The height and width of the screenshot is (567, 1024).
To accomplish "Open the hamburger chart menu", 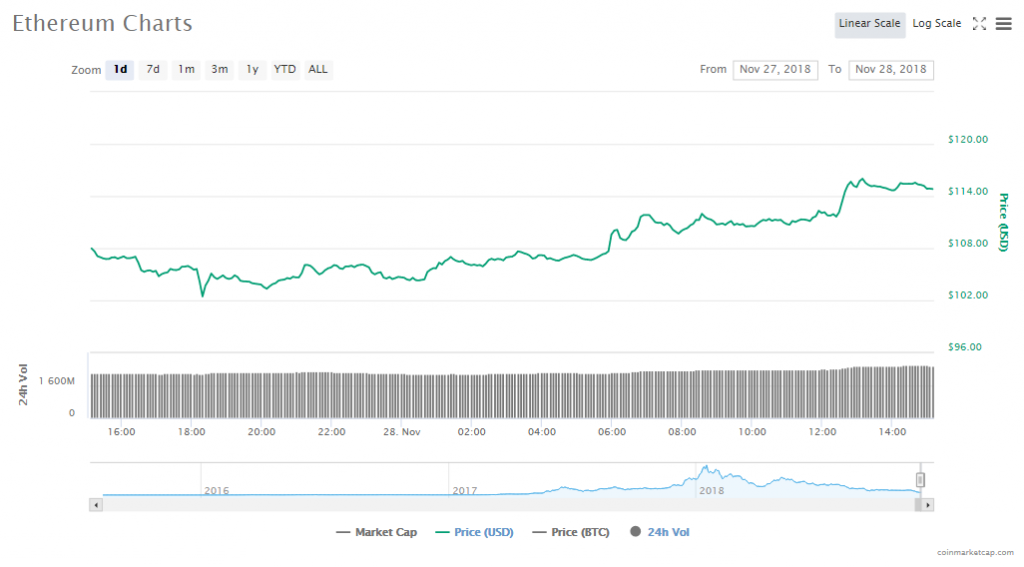I will click(1003, 24).
